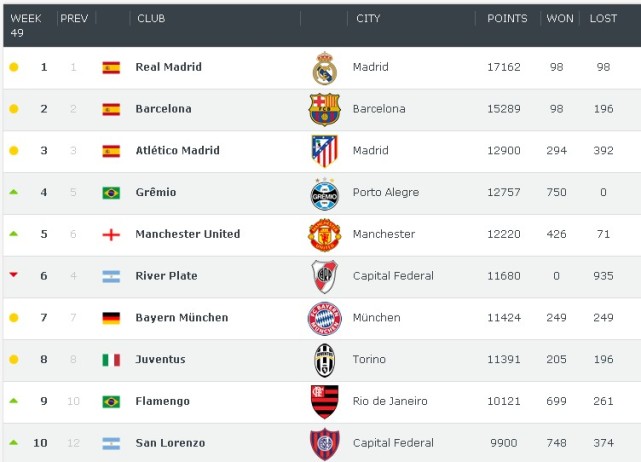The image size is (641, 462).
Task: Click the Manchester United crest
Action: 324,234
